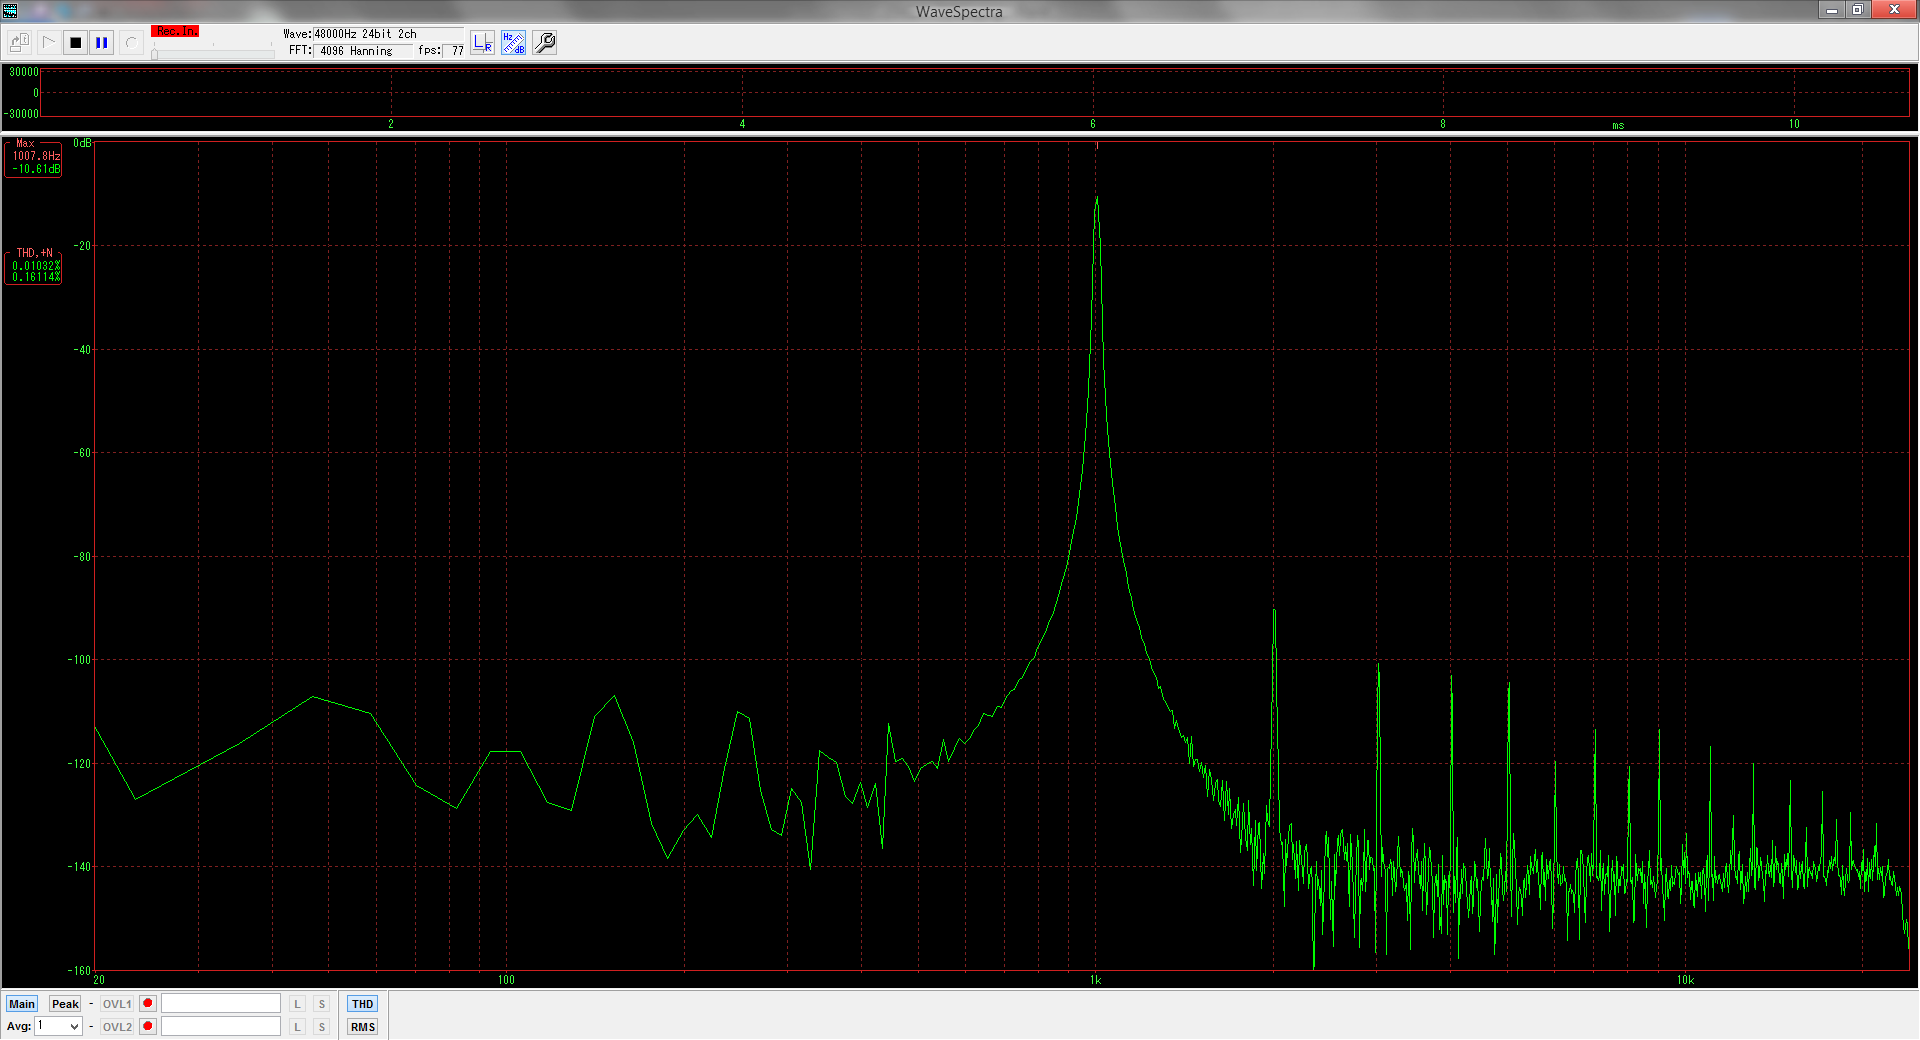Click the 1k frequency axis label
The height and width of the screenshot is (1040, 1920).
pyautogui.click(x=1095, y=980)
